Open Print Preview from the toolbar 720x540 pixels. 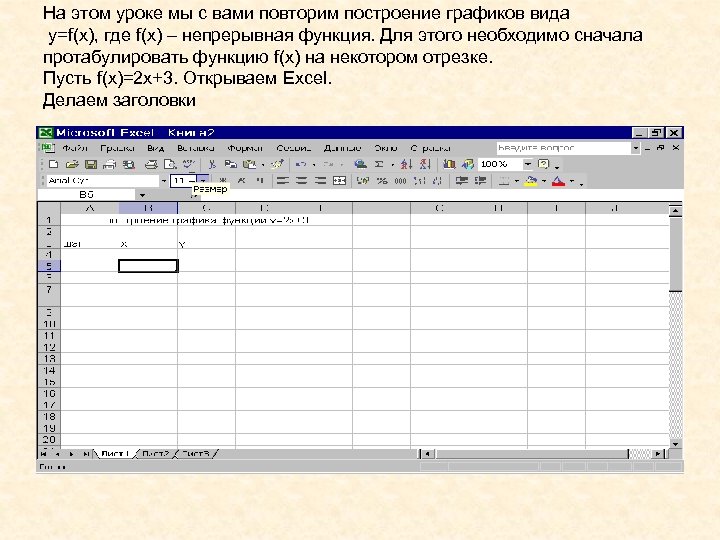pos(170,164)
